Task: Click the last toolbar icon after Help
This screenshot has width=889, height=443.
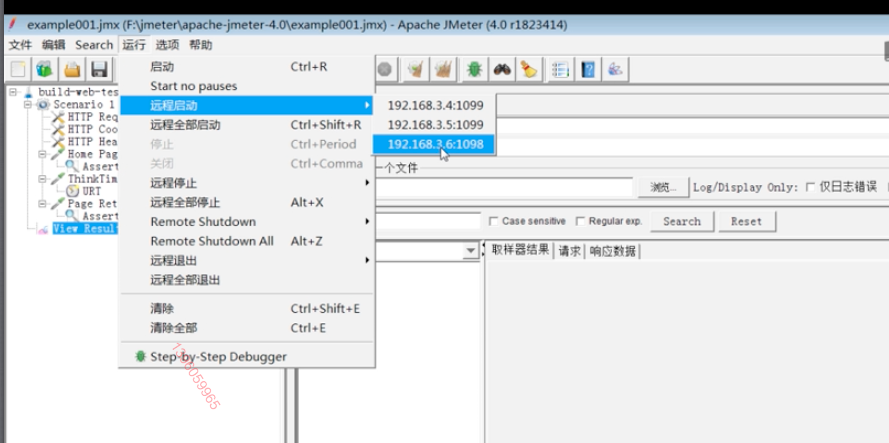Action: click(x=616, y=70)
